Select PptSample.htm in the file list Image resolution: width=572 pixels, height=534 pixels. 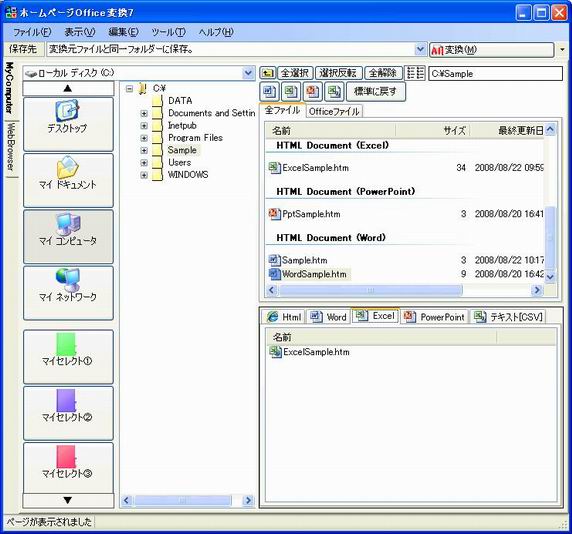pyautogui.click(x=311, y=214)
